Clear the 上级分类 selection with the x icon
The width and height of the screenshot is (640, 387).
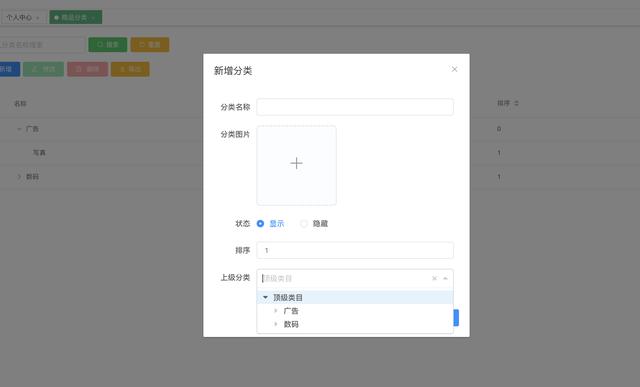pyautogui.click(x=434, y=278)
